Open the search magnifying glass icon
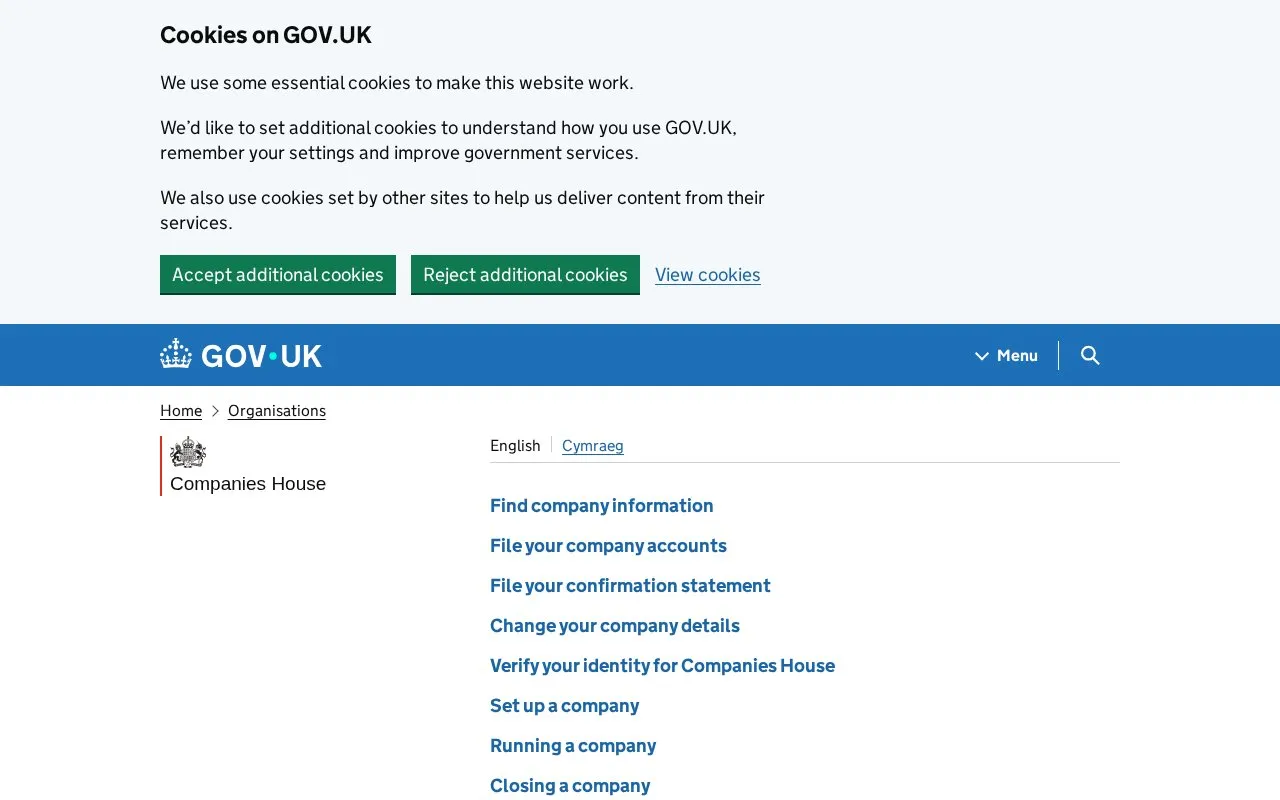Image resolution: width=1280 pixels, height=800 pixels. pos(1090,355)
